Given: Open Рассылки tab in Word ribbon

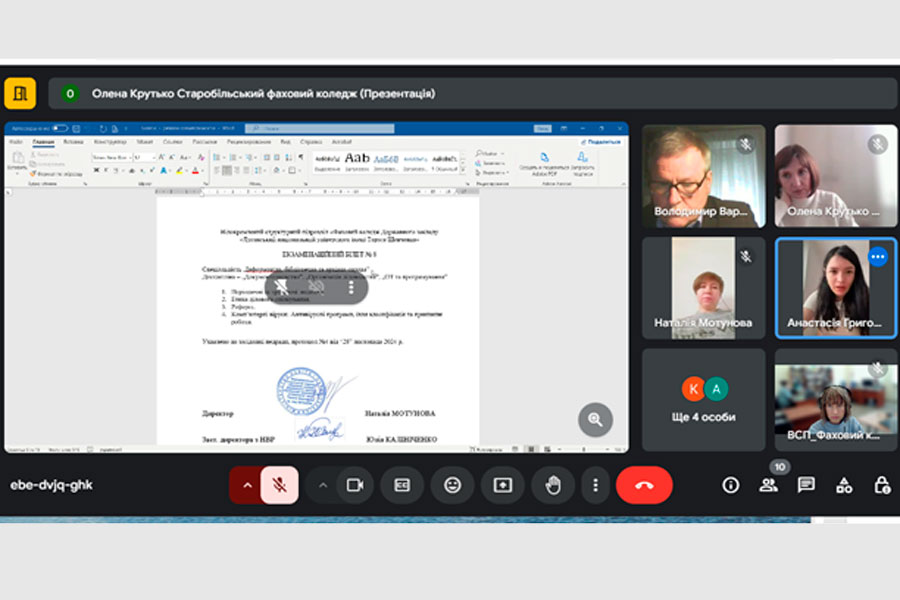Looking at the screenshot, I should [x=204, y=142].
